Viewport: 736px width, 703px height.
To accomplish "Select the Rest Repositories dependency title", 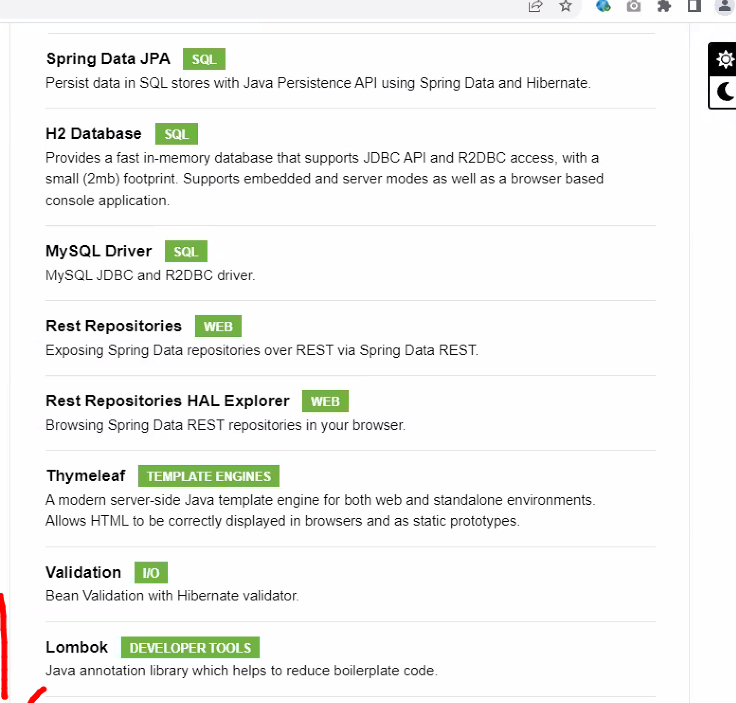I will tap(114, 326).
